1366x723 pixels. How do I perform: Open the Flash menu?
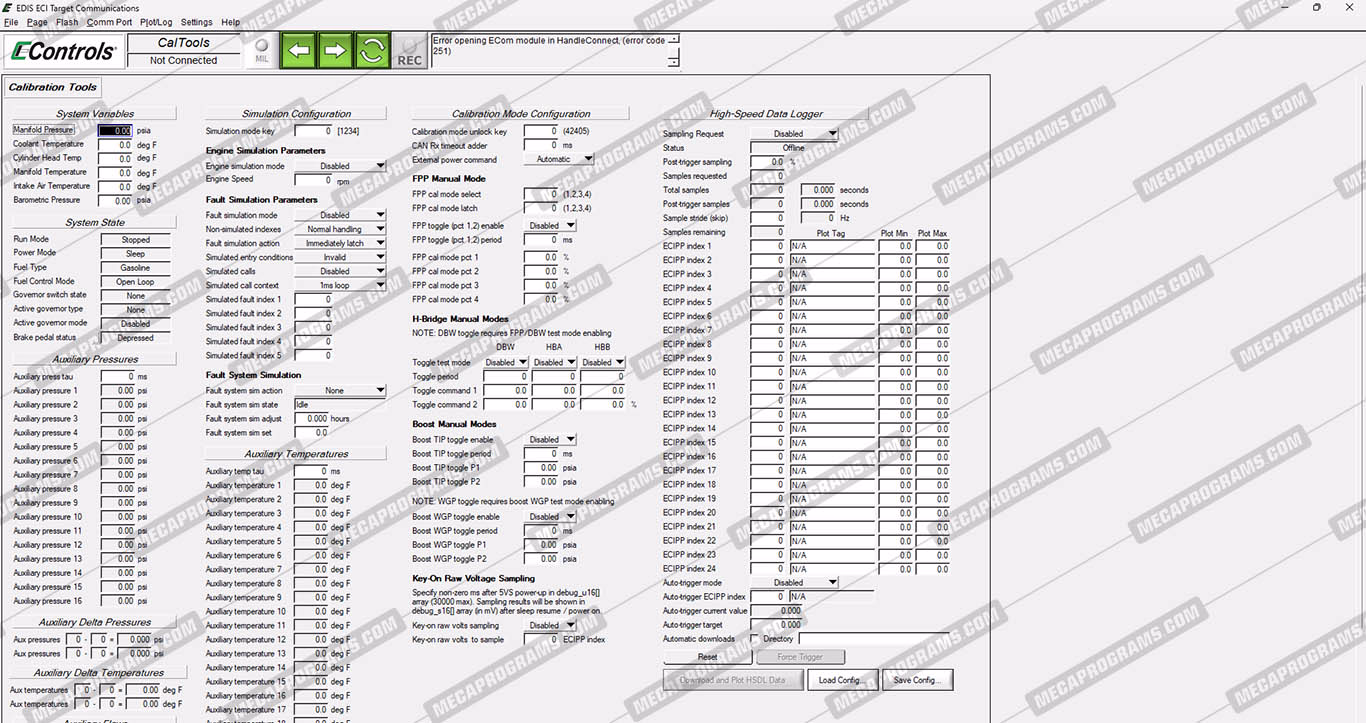67,22
